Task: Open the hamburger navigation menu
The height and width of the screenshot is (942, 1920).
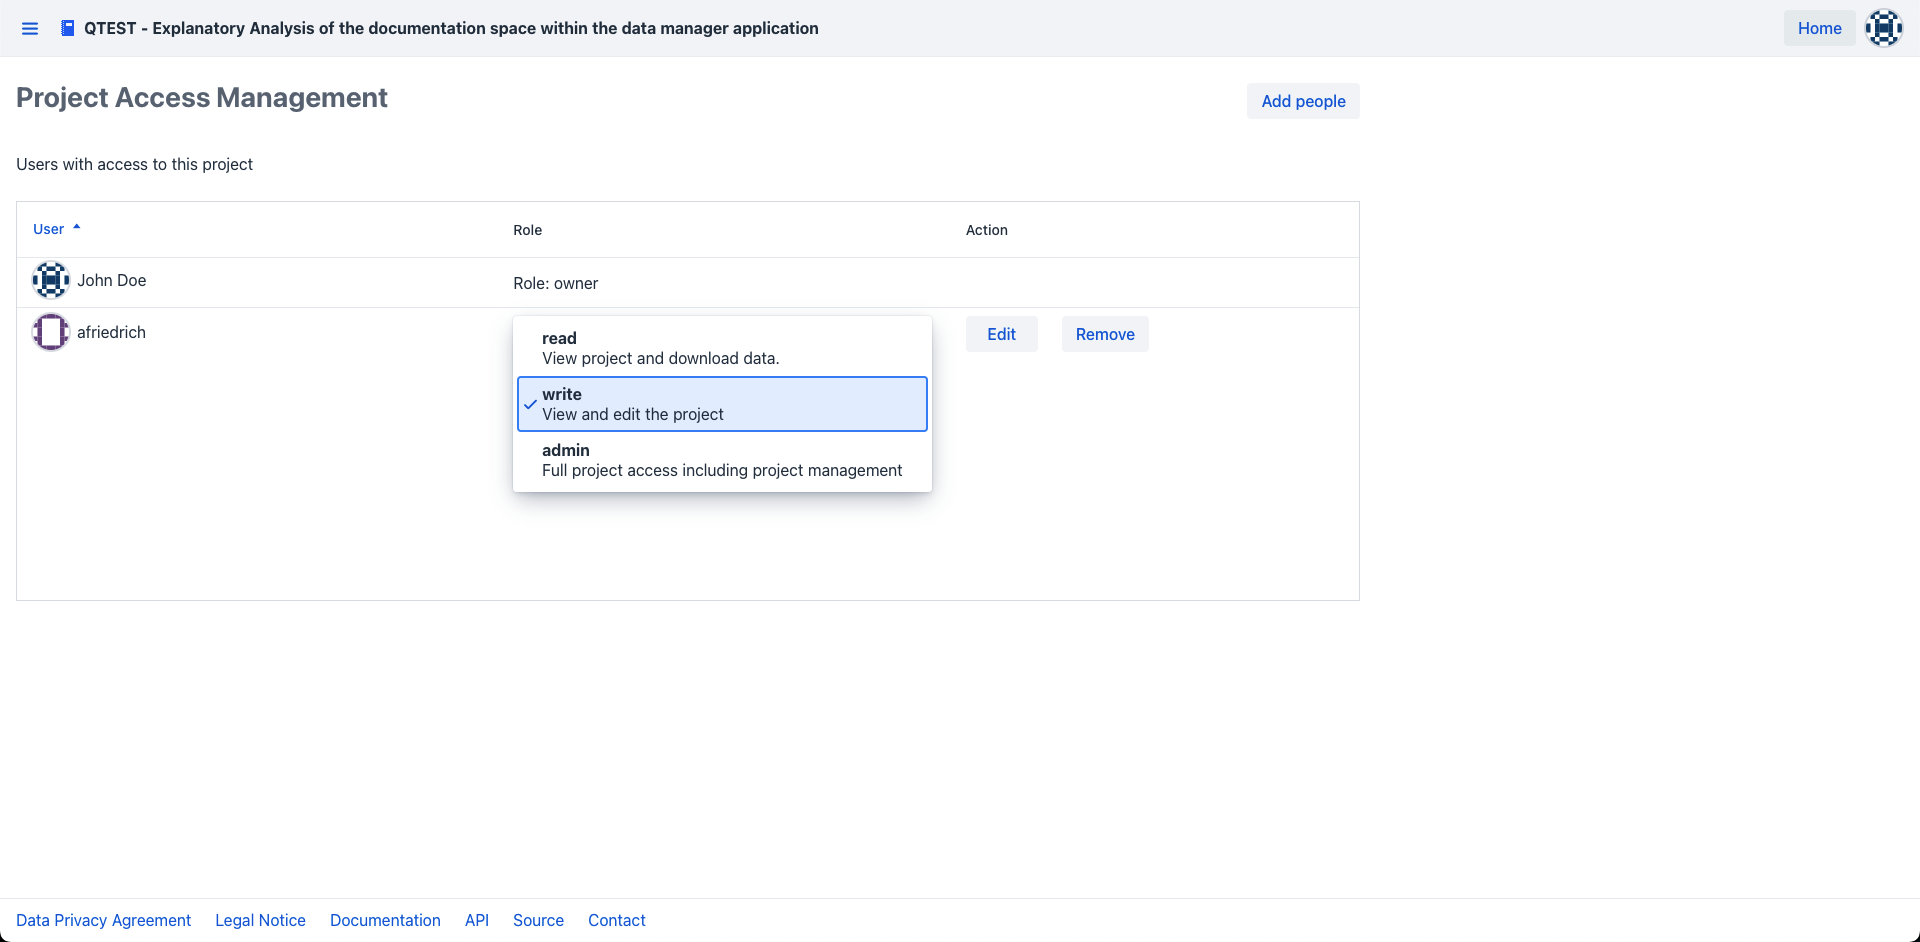Action: tap(30, 29)
